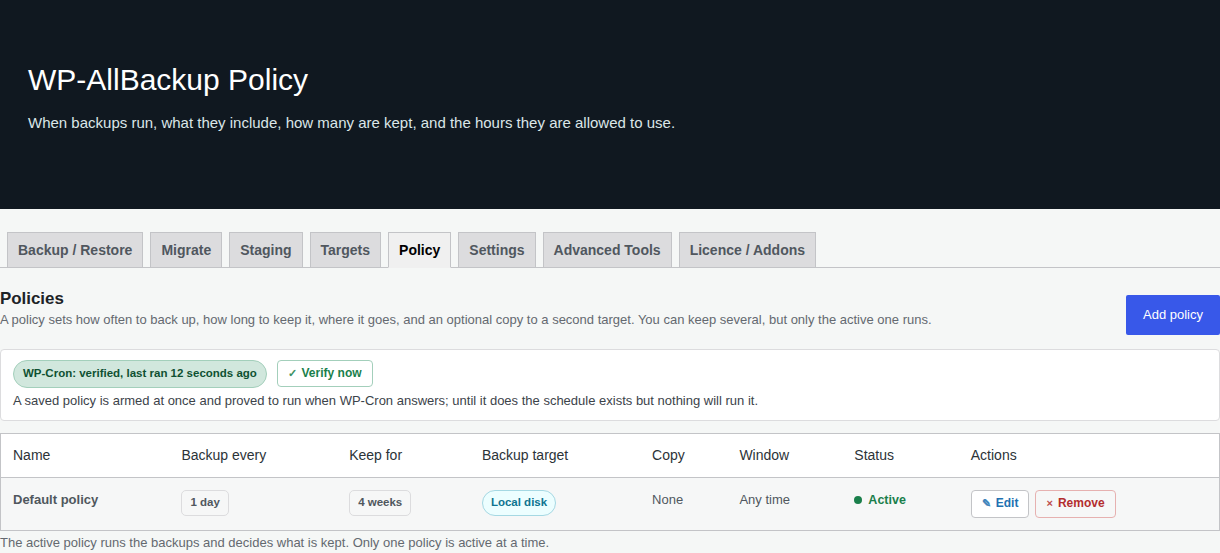Go to the Targets tab

[345, 250]
